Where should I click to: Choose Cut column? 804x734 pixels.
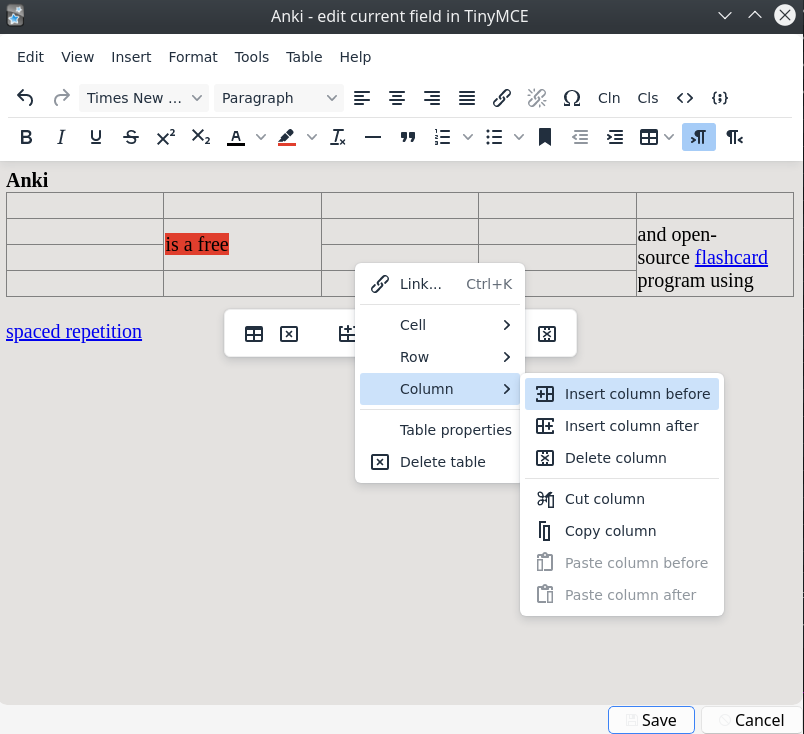621,499
